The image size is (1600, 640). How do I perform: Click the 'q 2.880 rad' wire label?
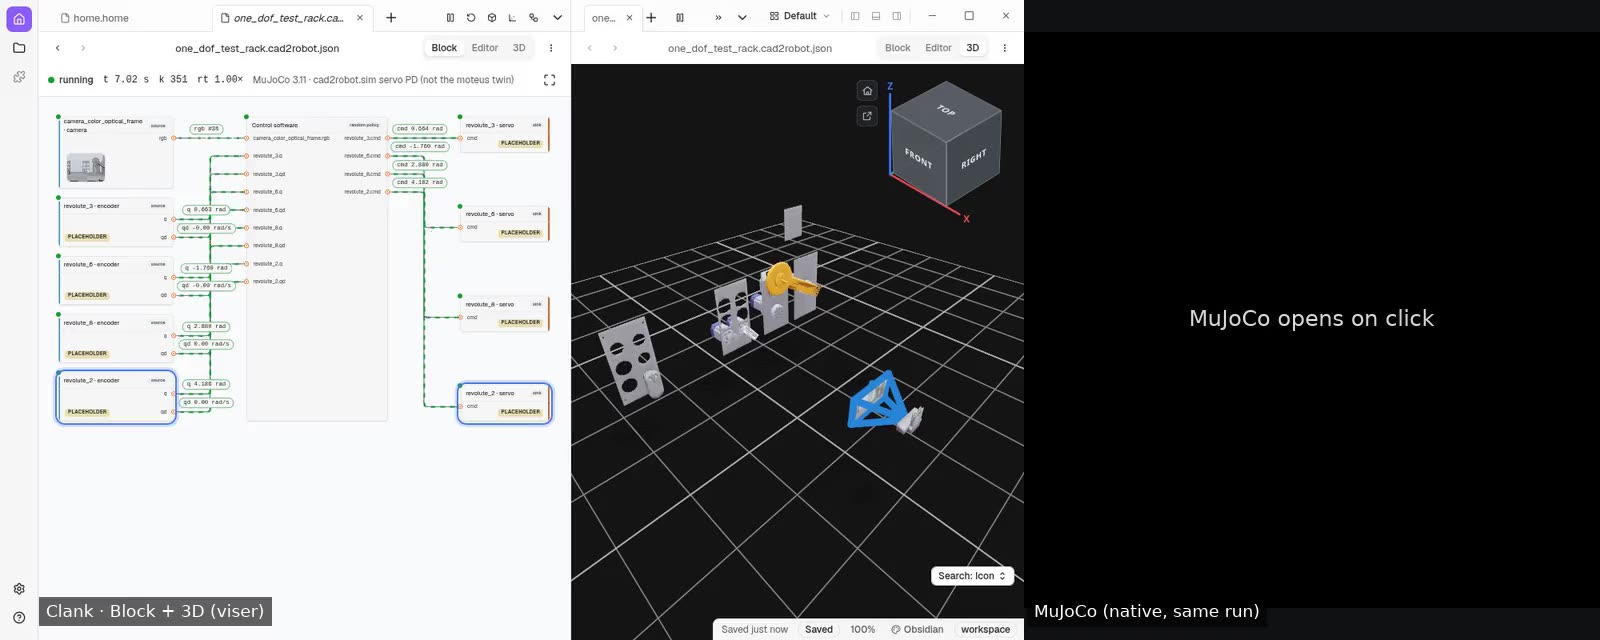[x=207, y=326]
